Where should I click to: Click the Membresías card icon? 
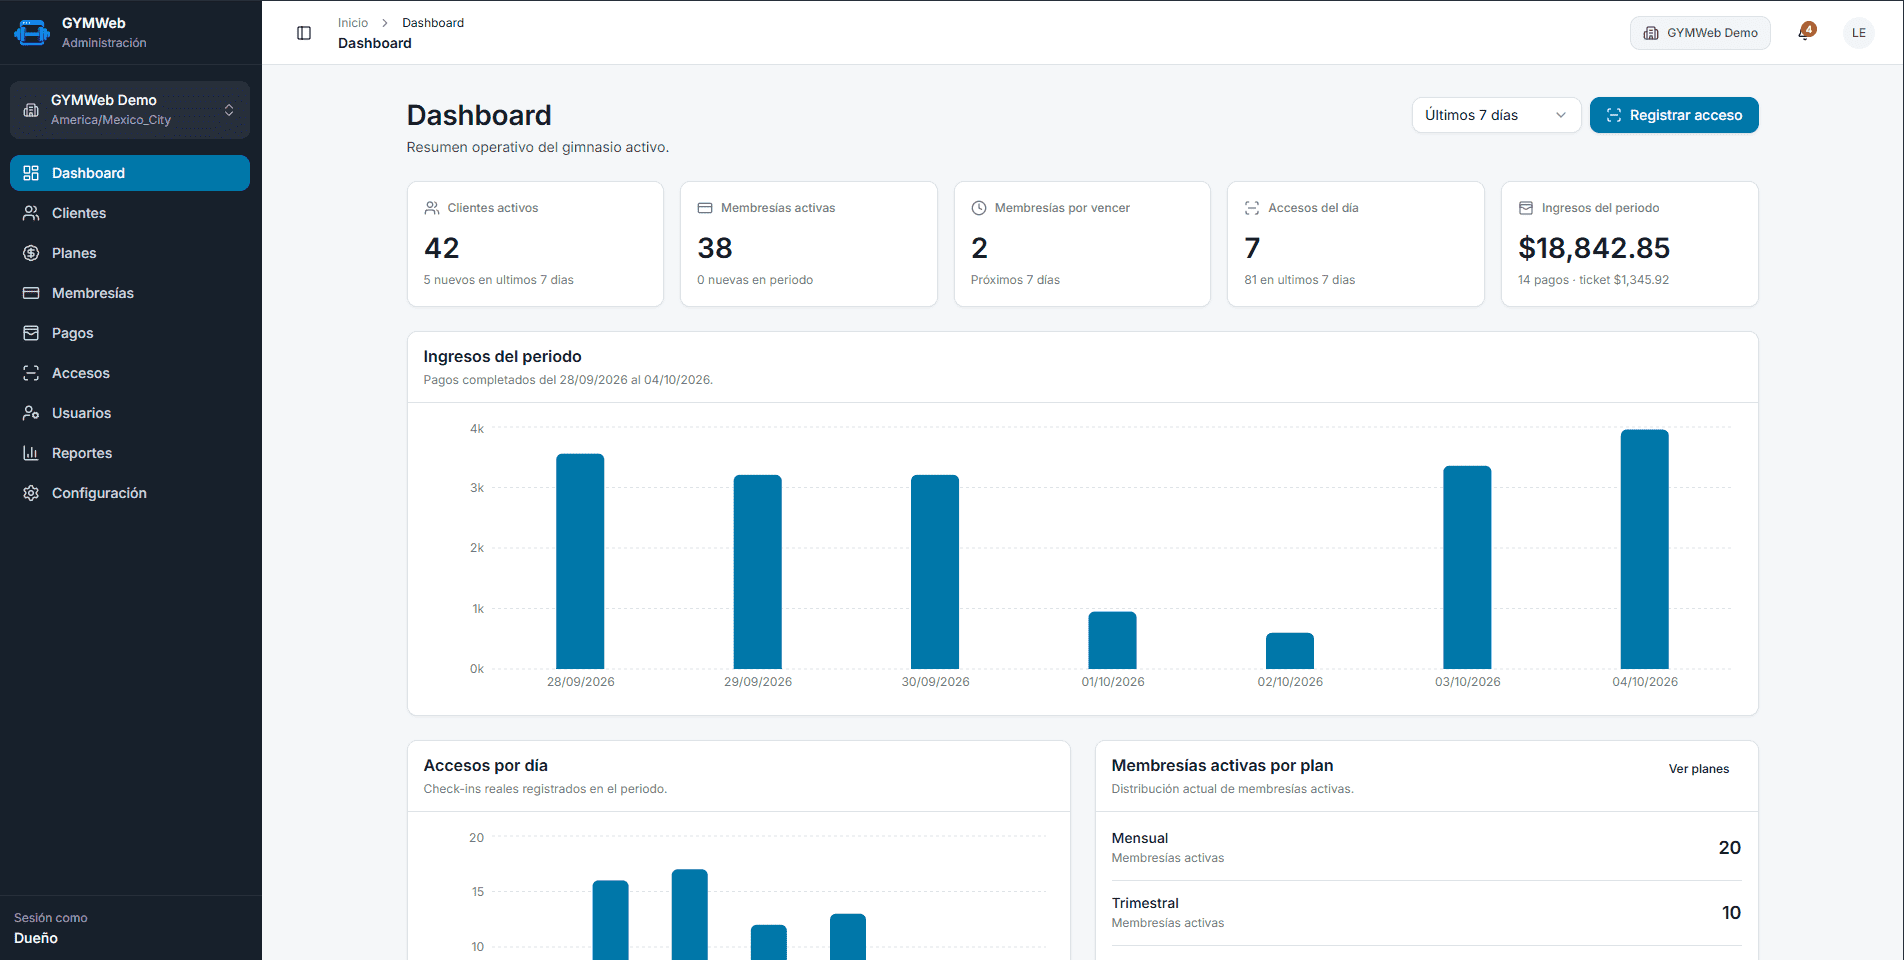coord(31,293)
